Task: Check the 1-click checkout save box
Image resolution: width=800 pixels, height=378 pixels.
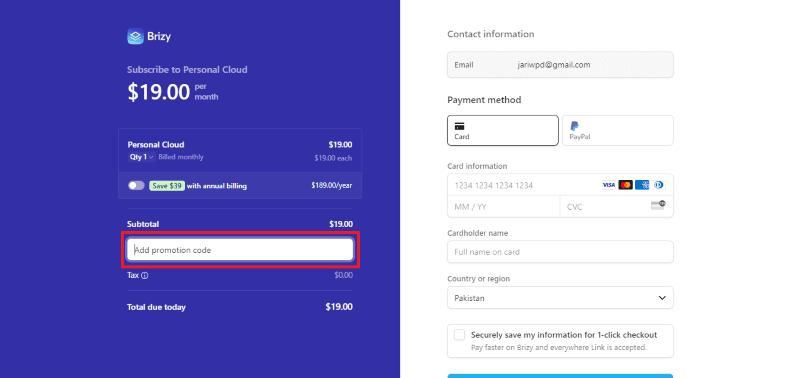Action: coord(460,335)
